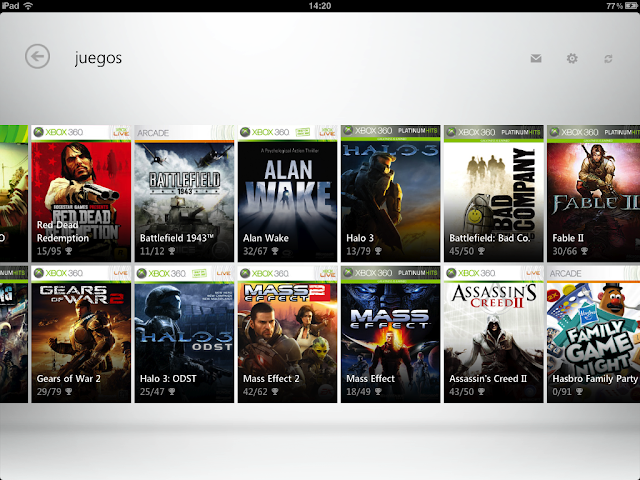640x480 pixels.
Task: Click the 43/50 achievements count
Action: pos(462,392)
